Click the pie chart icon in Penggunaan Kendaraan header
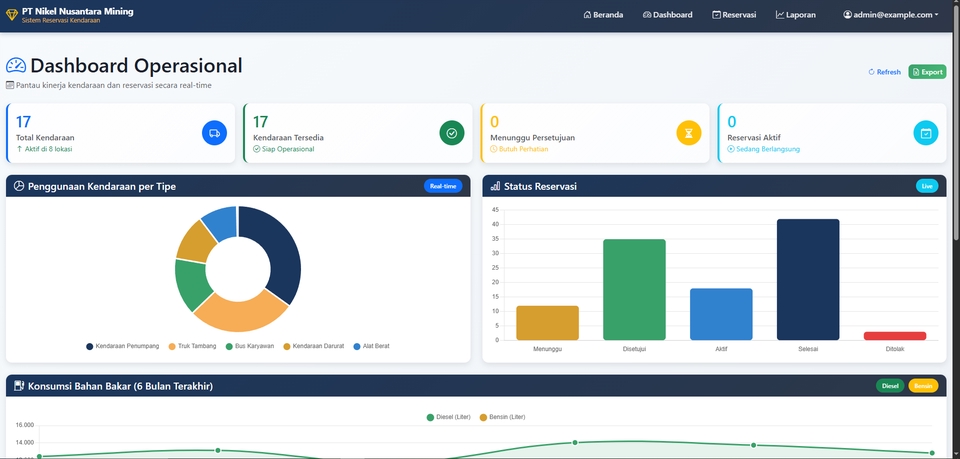Screen dimensions: 960x459 (x=19, y=186)
